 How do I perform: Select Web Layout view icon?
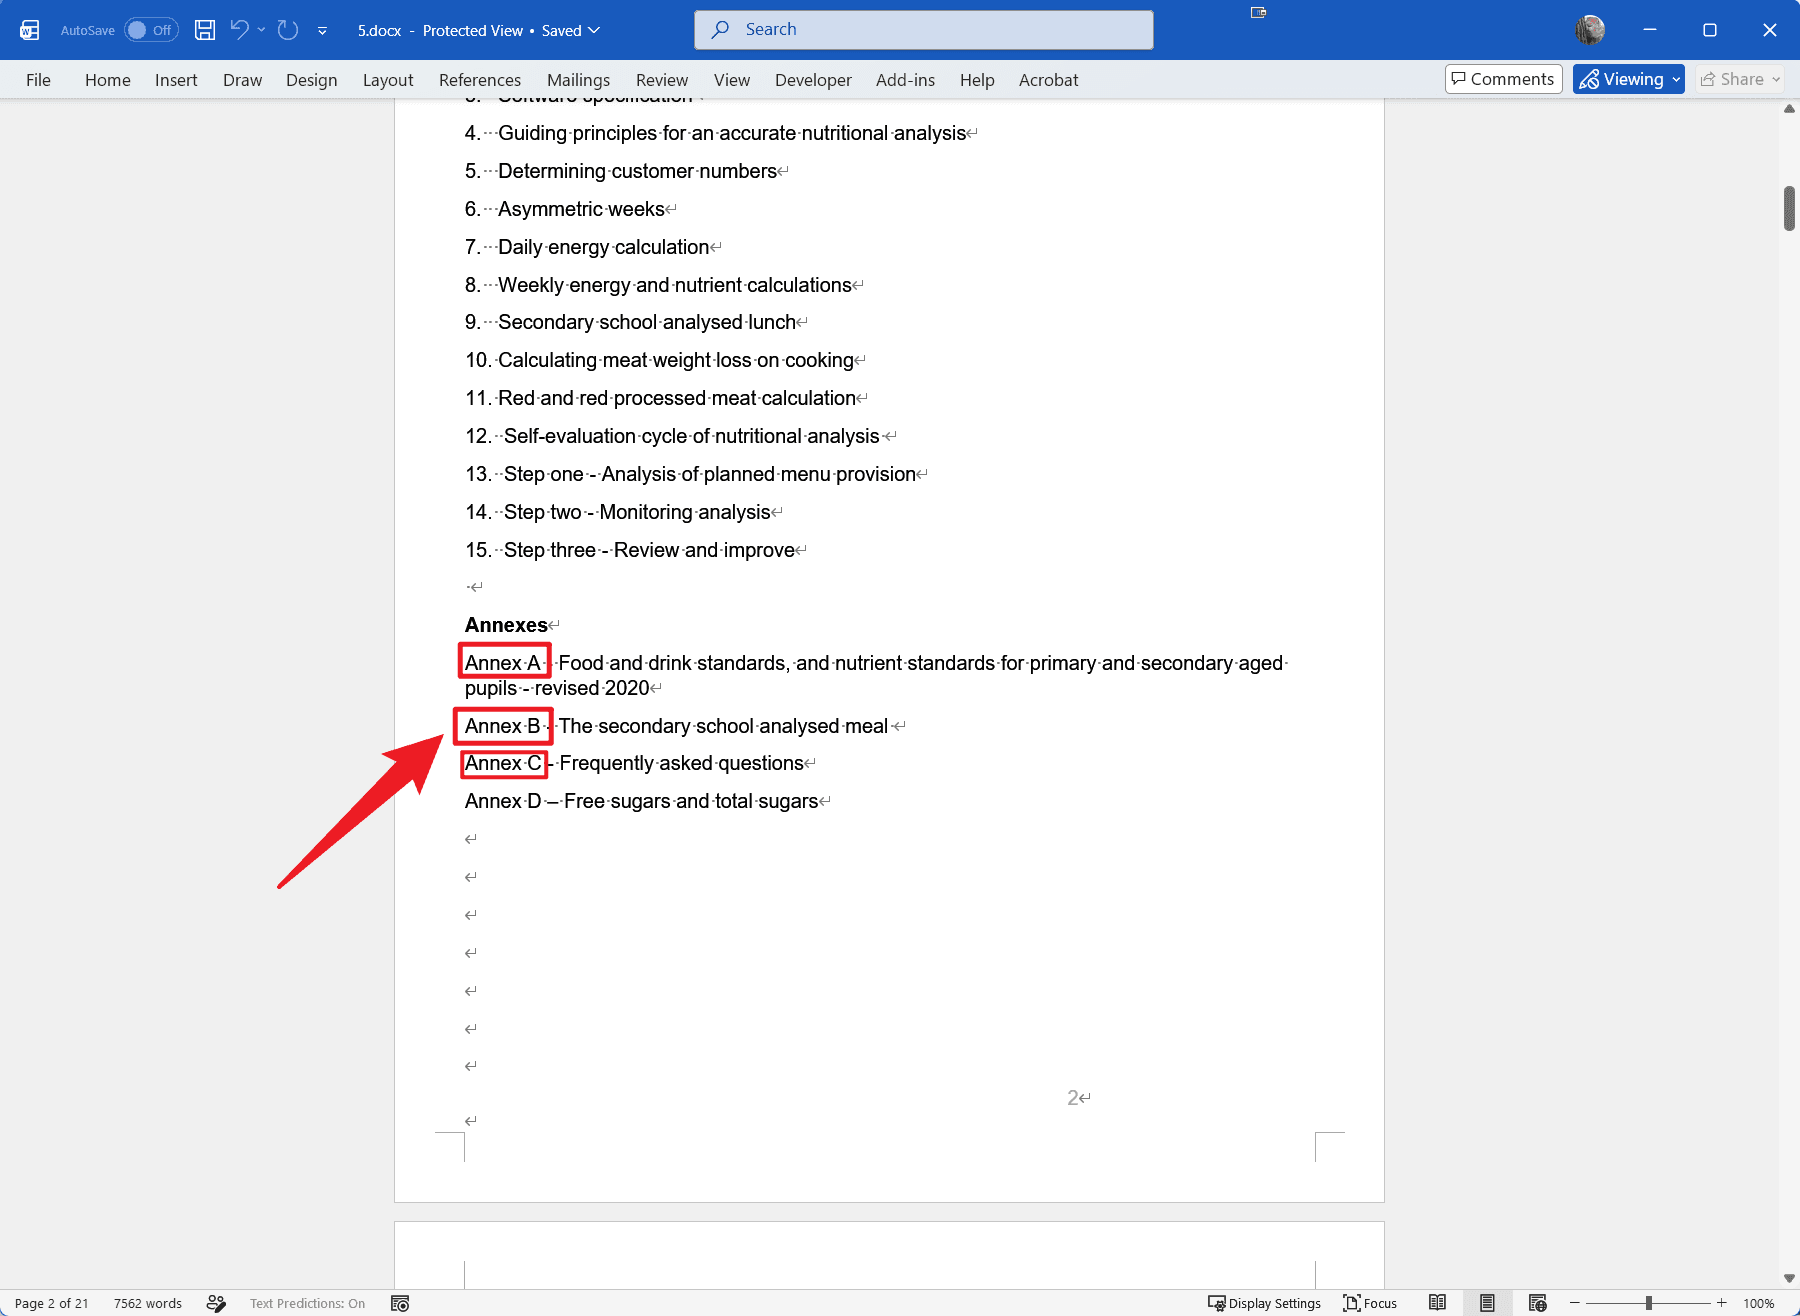1538,1303
